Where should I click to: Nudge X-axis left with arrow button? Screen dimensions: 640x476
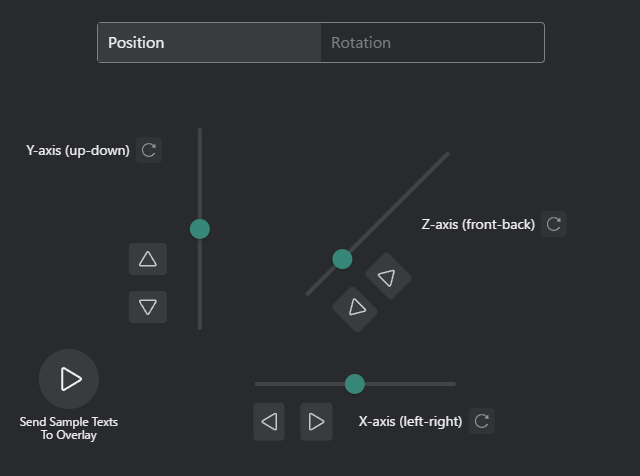[x=269, y=421]
